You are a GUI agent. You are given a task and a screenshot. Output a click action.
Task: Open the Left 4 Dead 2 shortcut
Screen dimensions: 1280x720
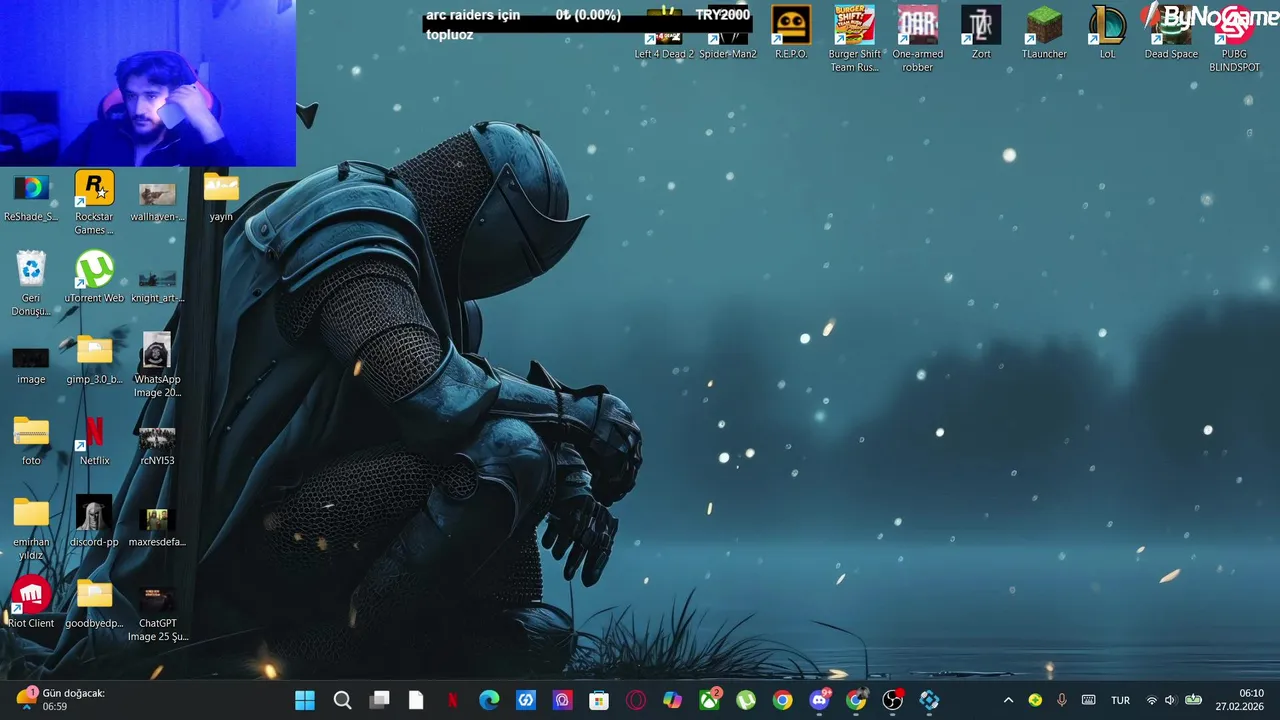664,32
